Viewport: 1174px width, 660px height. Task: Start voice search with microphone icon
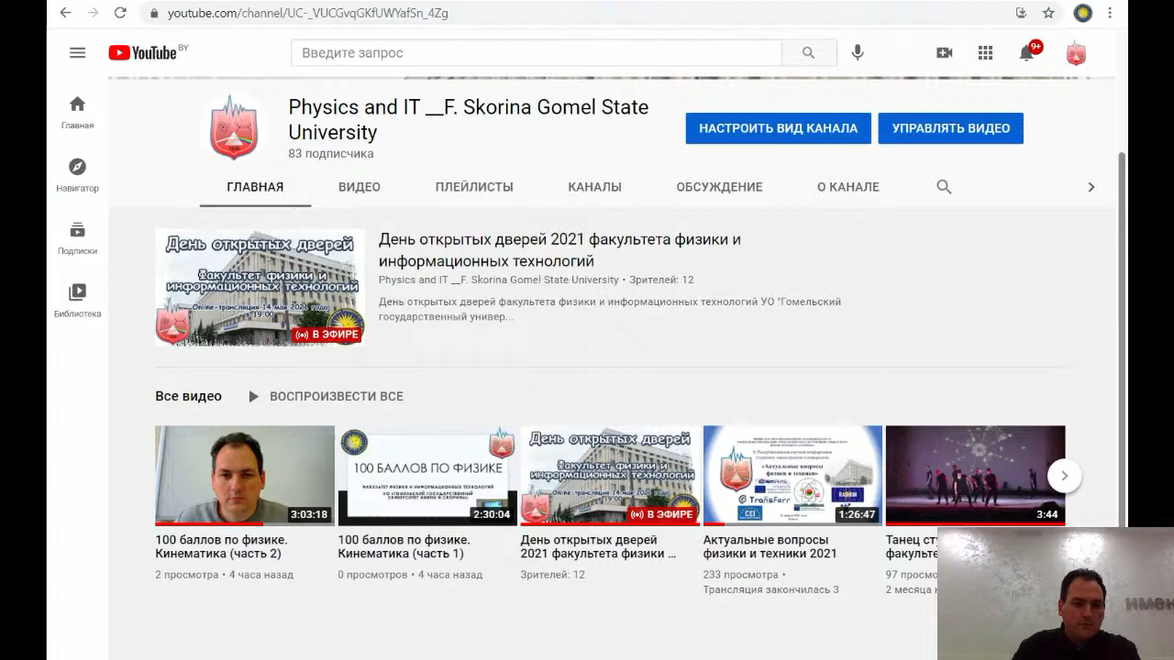(x=858, y=52)
